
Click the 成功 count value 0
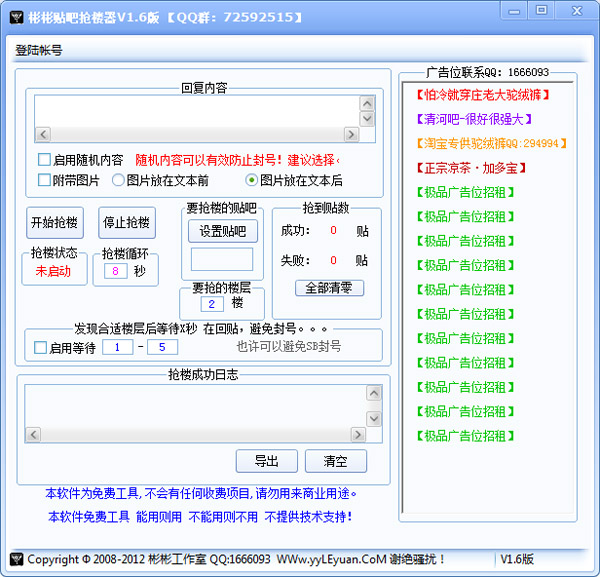333,230
